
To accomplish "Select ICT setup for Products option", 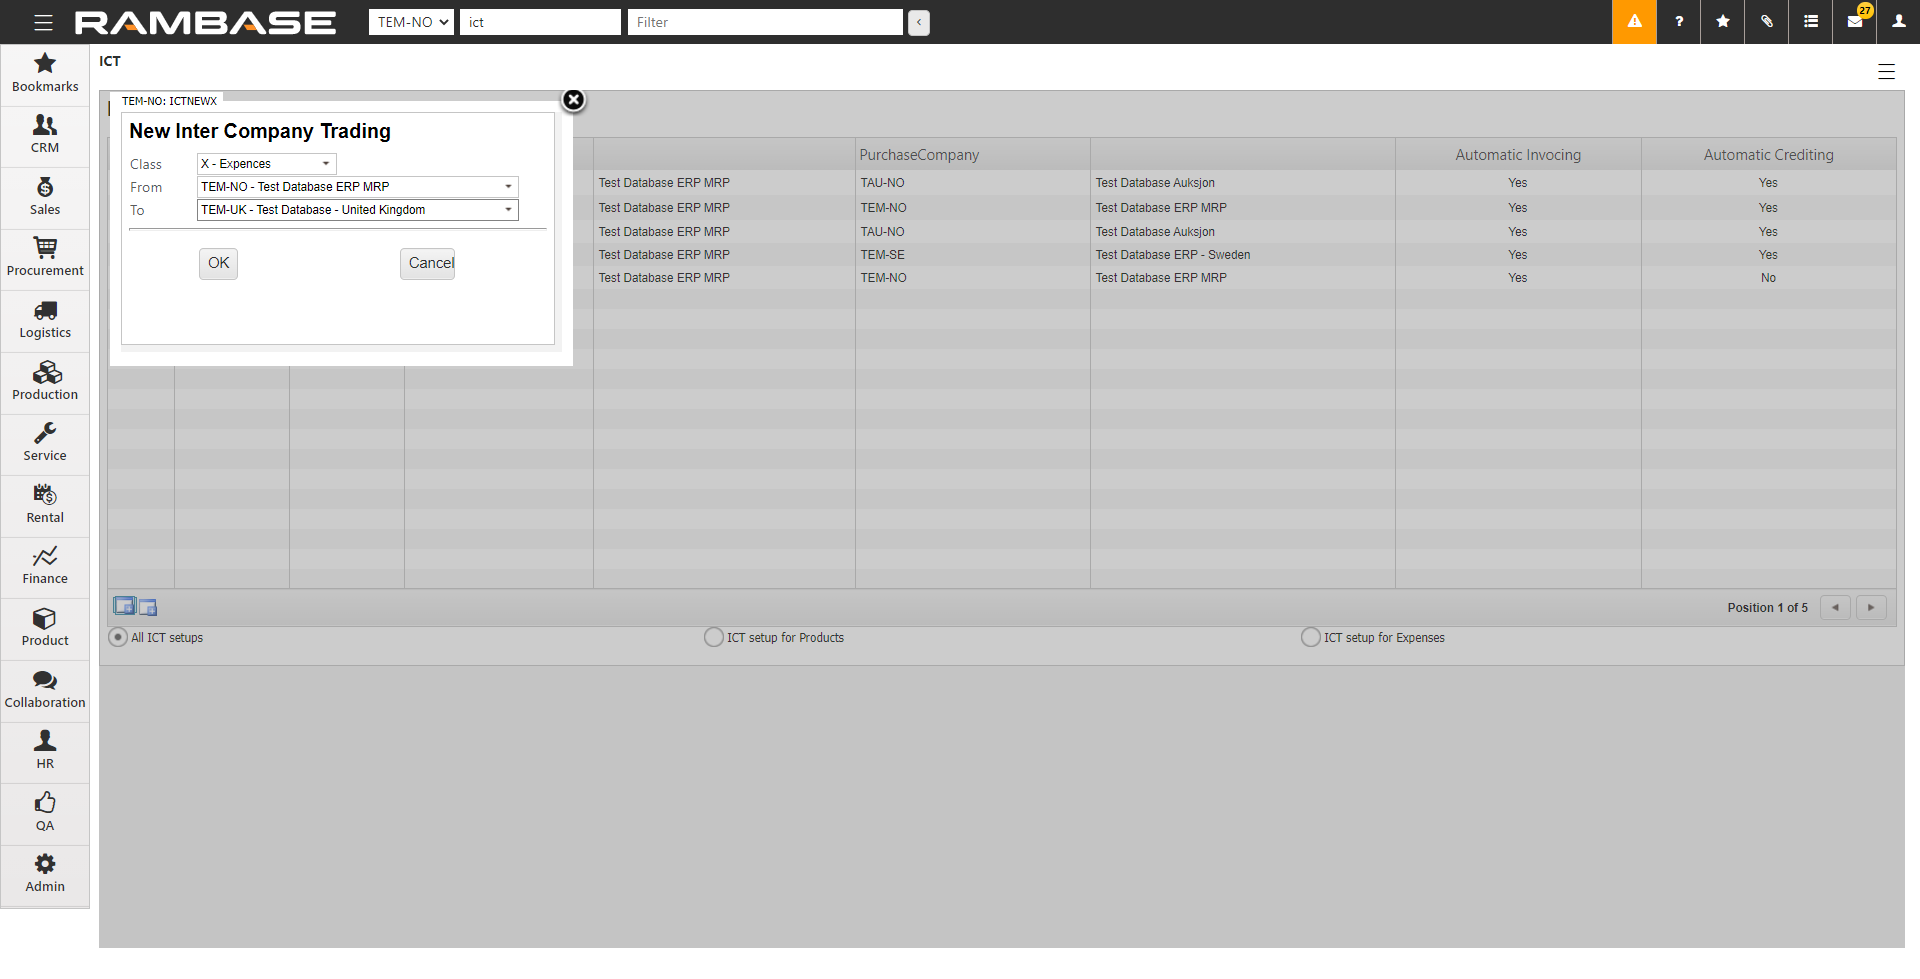I will tap(714, 638).
